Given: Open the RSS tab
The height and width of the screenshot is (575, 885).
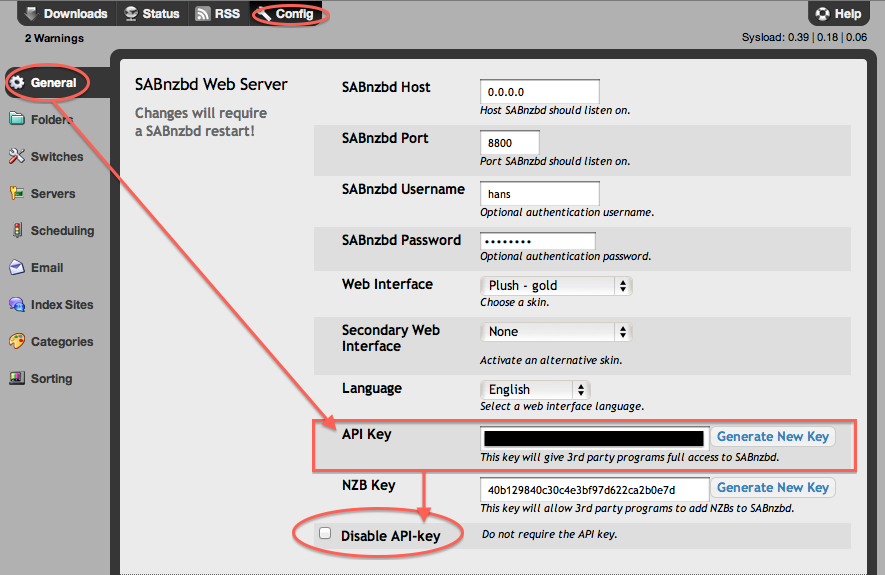Looking at the screenshot, I should 218,14.
